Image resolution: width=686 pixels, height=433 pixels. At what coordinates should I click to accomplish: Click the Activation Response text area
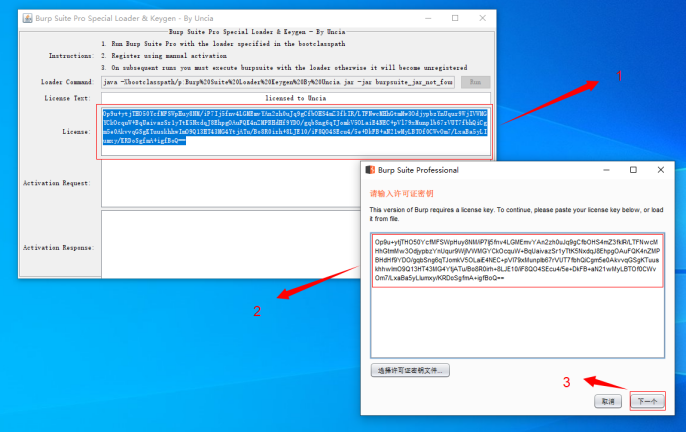click(231, 244)
